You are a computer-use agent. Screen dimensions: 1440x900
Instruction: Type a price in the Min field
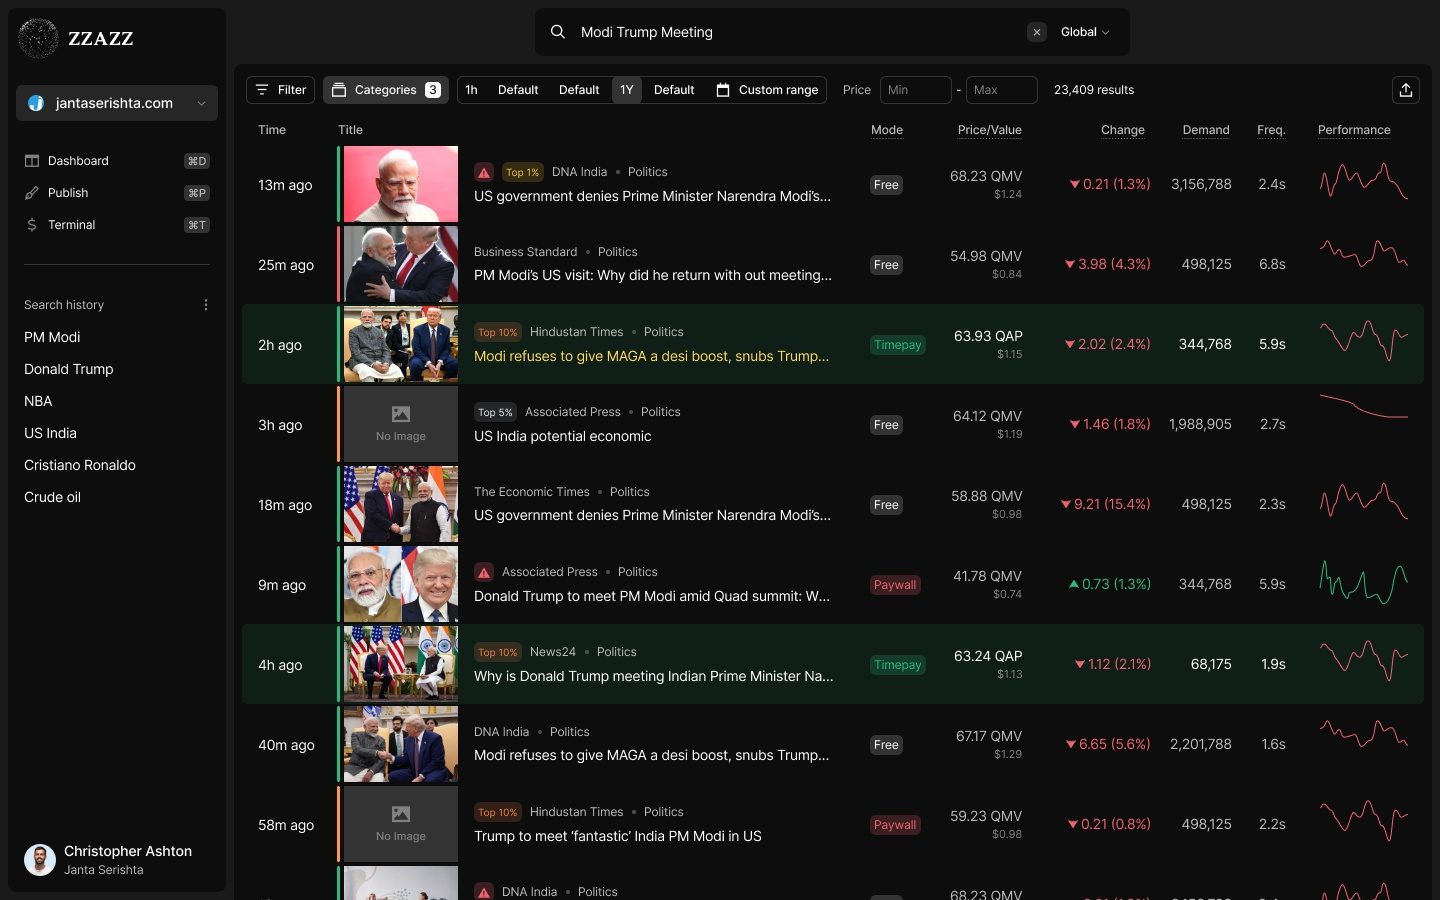point(915,90)
